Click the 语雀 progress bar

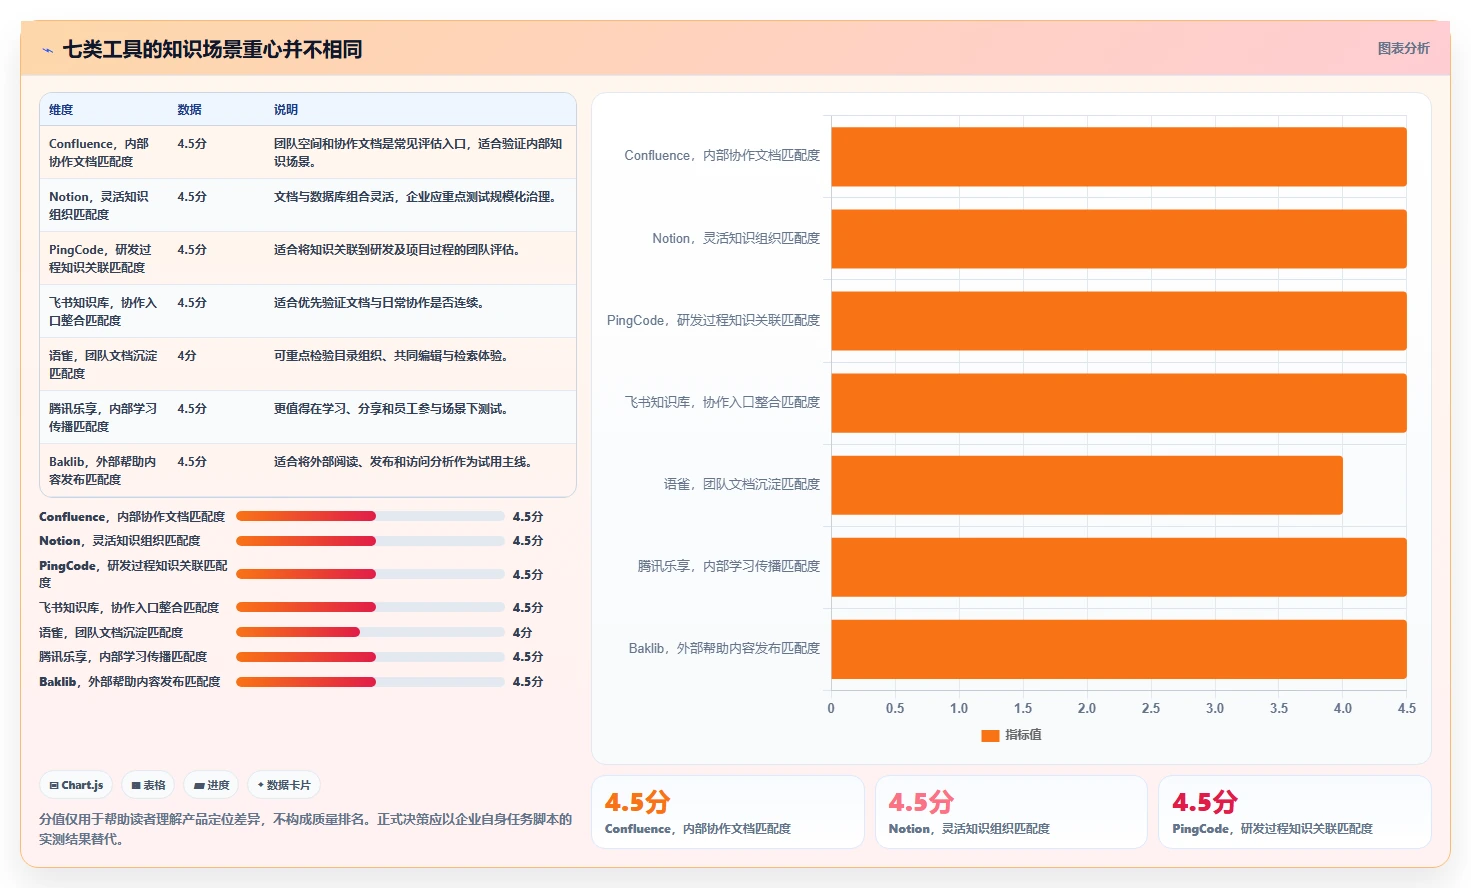click(x=370, y=632)
